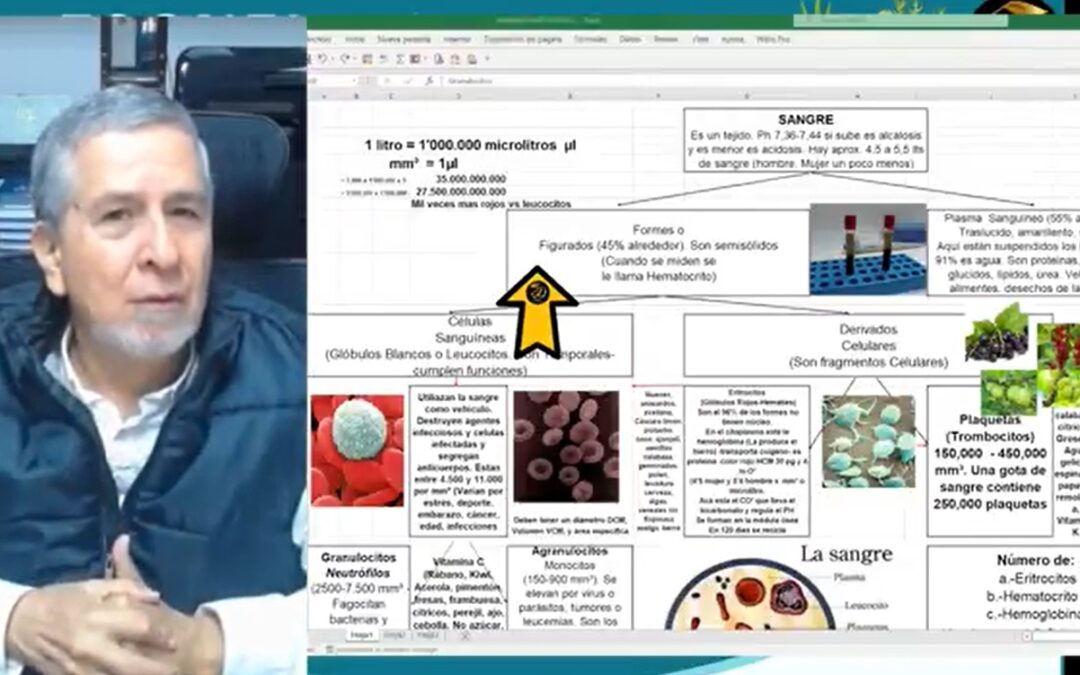Open the Vista ribbon tab
Image resolution: width=1080 pixels, height=675 pixels.
click(x=700, y=40)
